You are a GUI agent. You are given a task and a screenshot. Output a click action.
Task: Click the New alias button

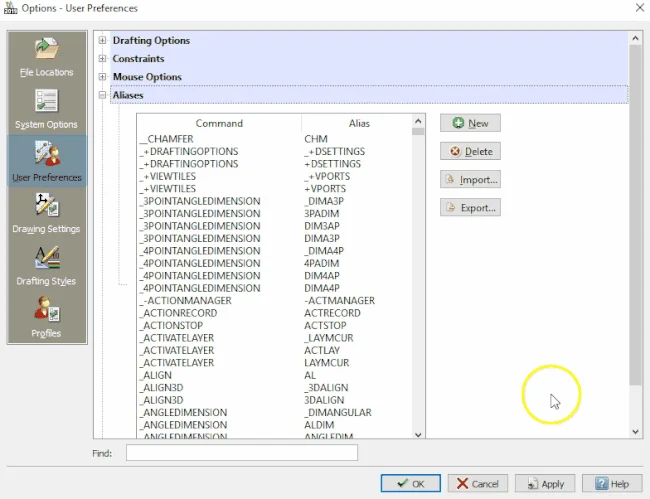coord(470,123)
